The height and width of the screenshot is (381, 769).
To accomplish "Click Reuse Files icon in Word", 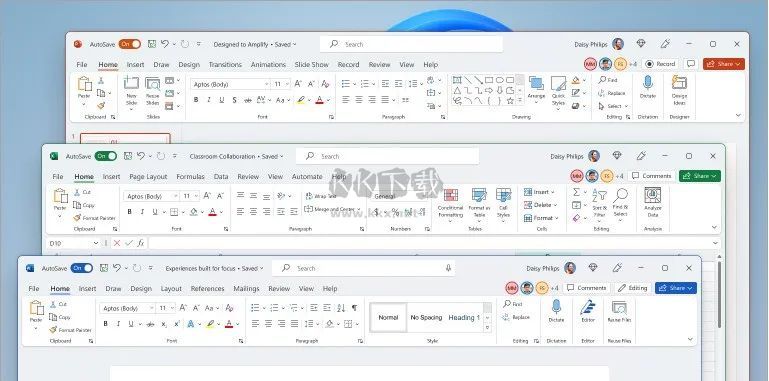I will (x=619, y=308).
